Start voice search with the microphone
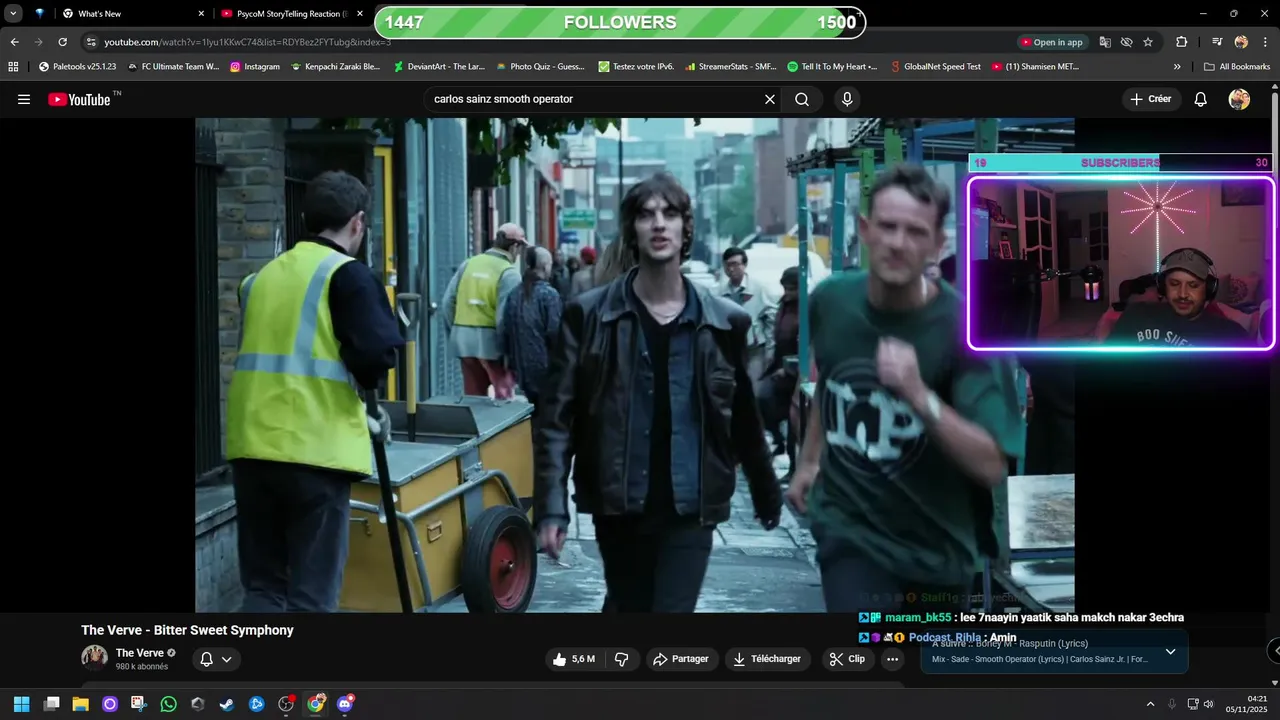Image resolution: width=1280 pixels, height=720 pixels. coord(847,99)
